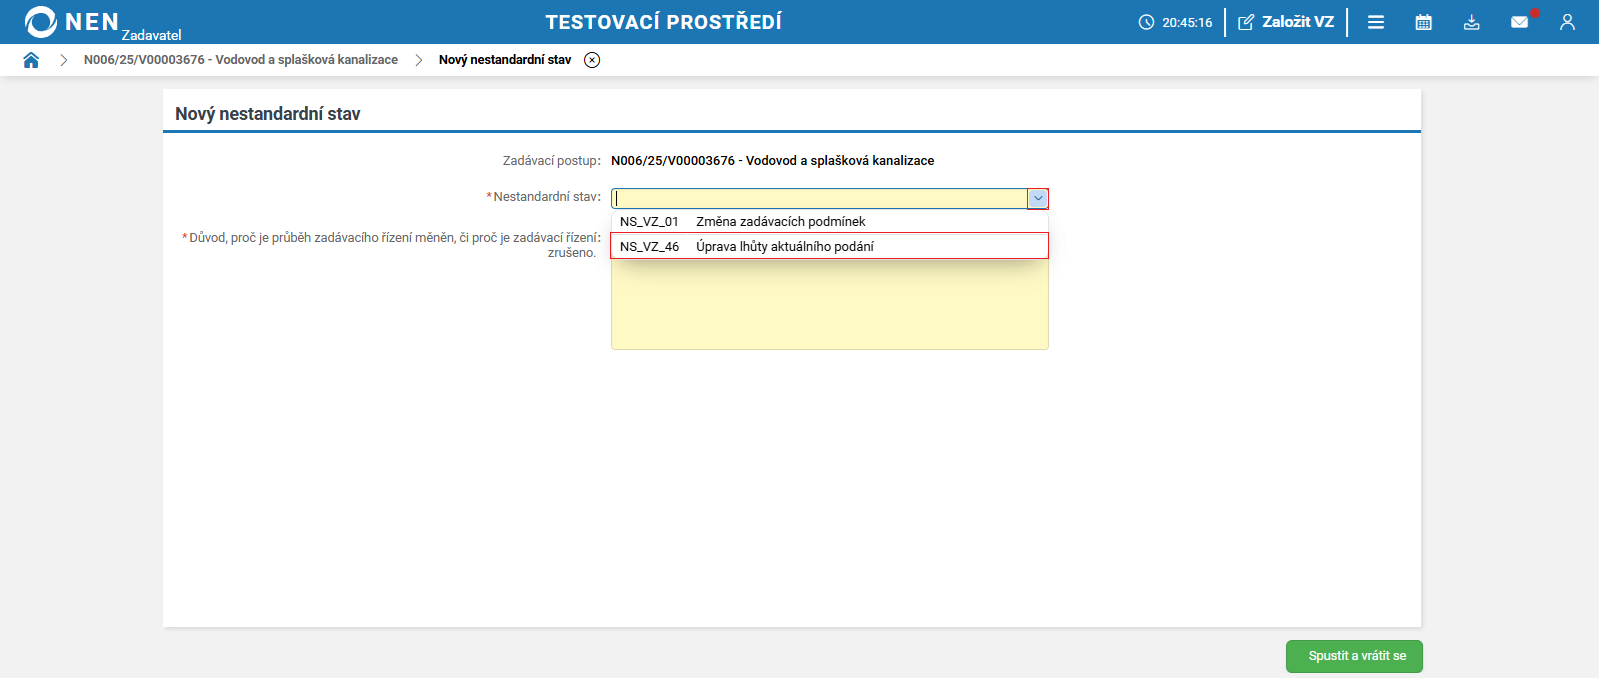Click the Nový nestandardní stav breadcrumb item
1599x678 pixels.
505,60
